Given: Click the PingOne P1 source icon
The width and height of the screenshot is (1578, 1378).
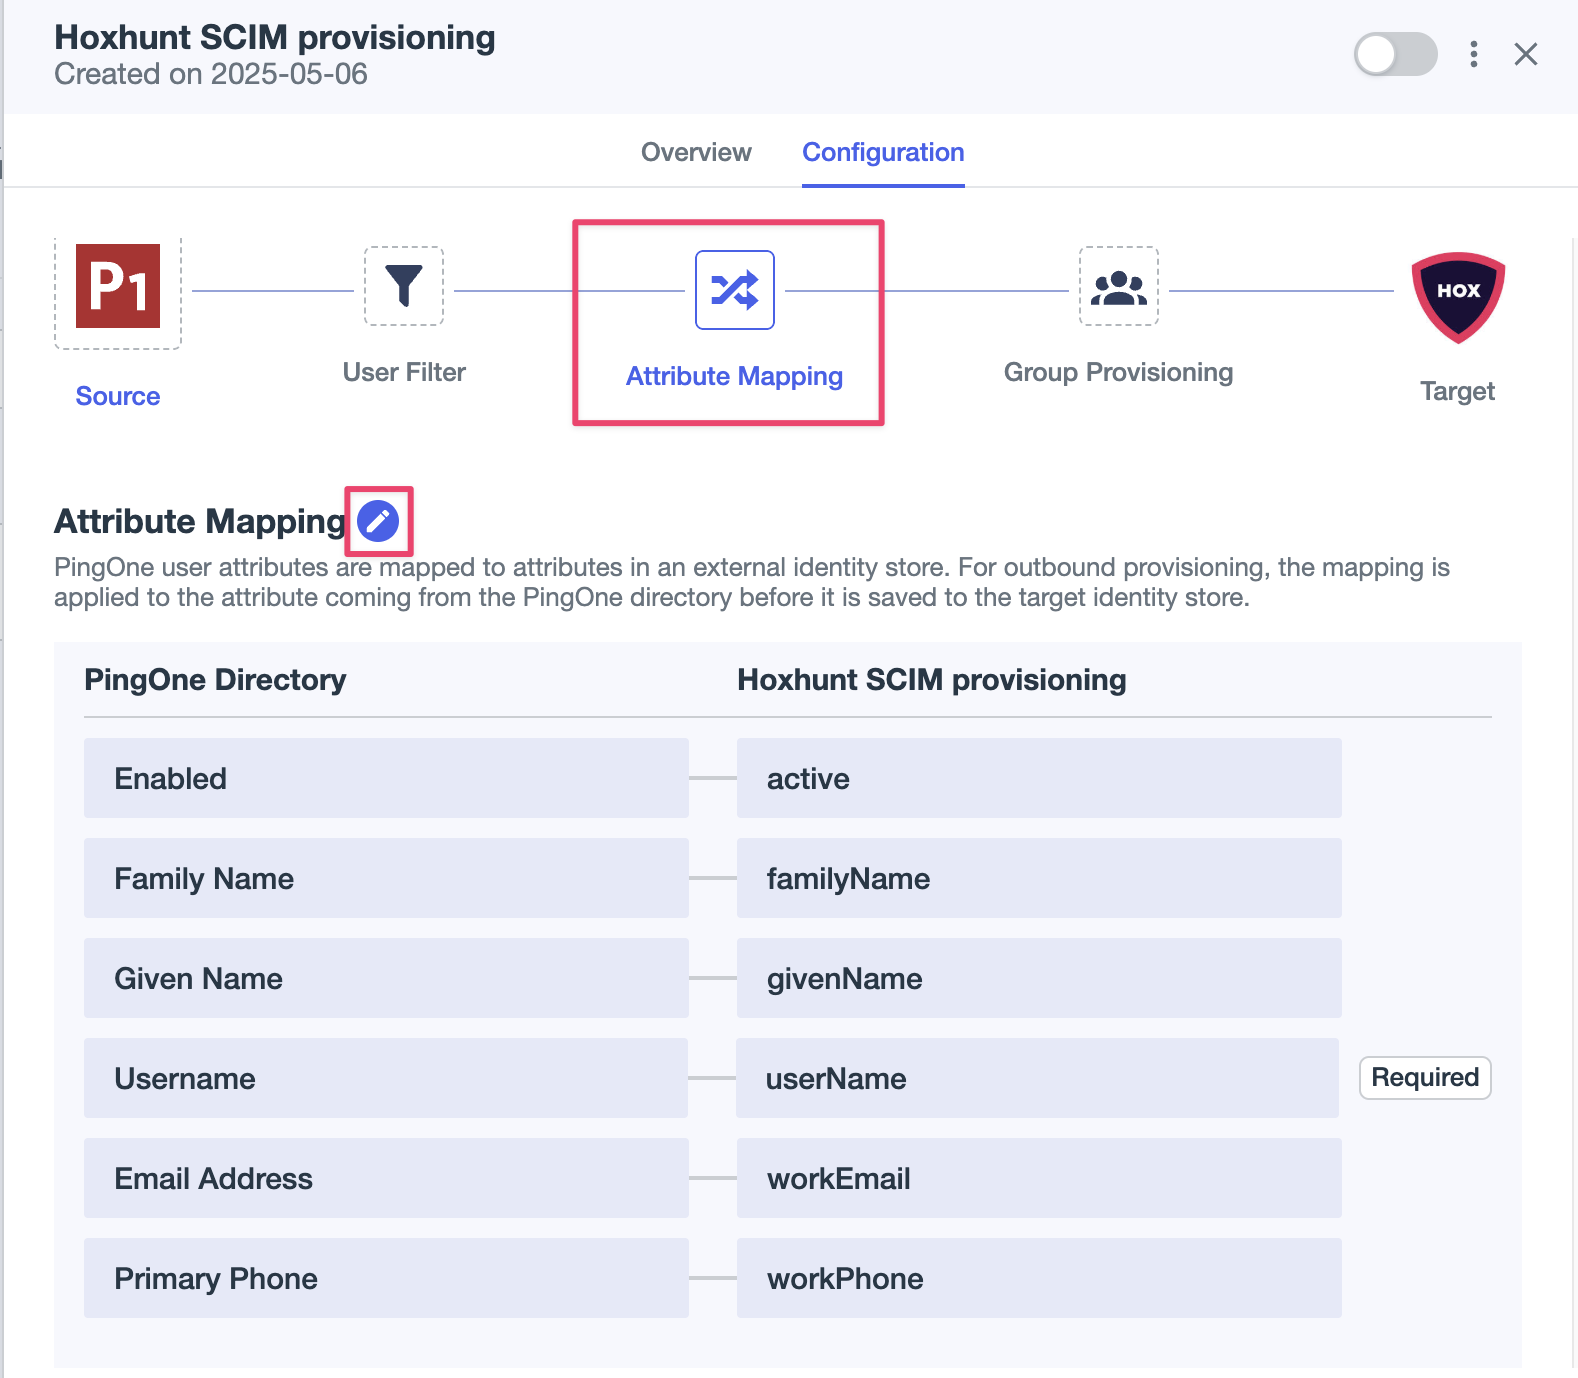Looking at the screenshot, I should point(118,286).
